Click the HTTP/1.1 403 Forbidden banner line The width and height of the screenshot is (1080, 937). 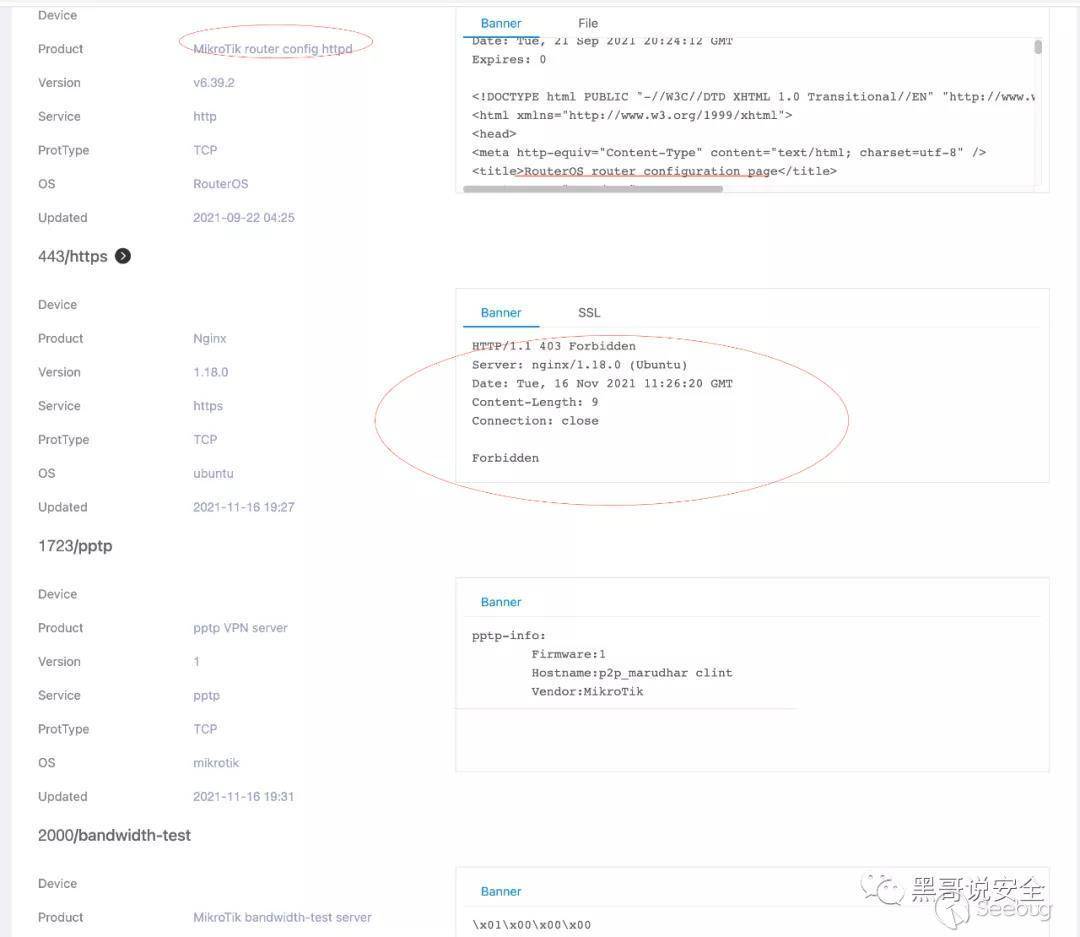[554, 346]
